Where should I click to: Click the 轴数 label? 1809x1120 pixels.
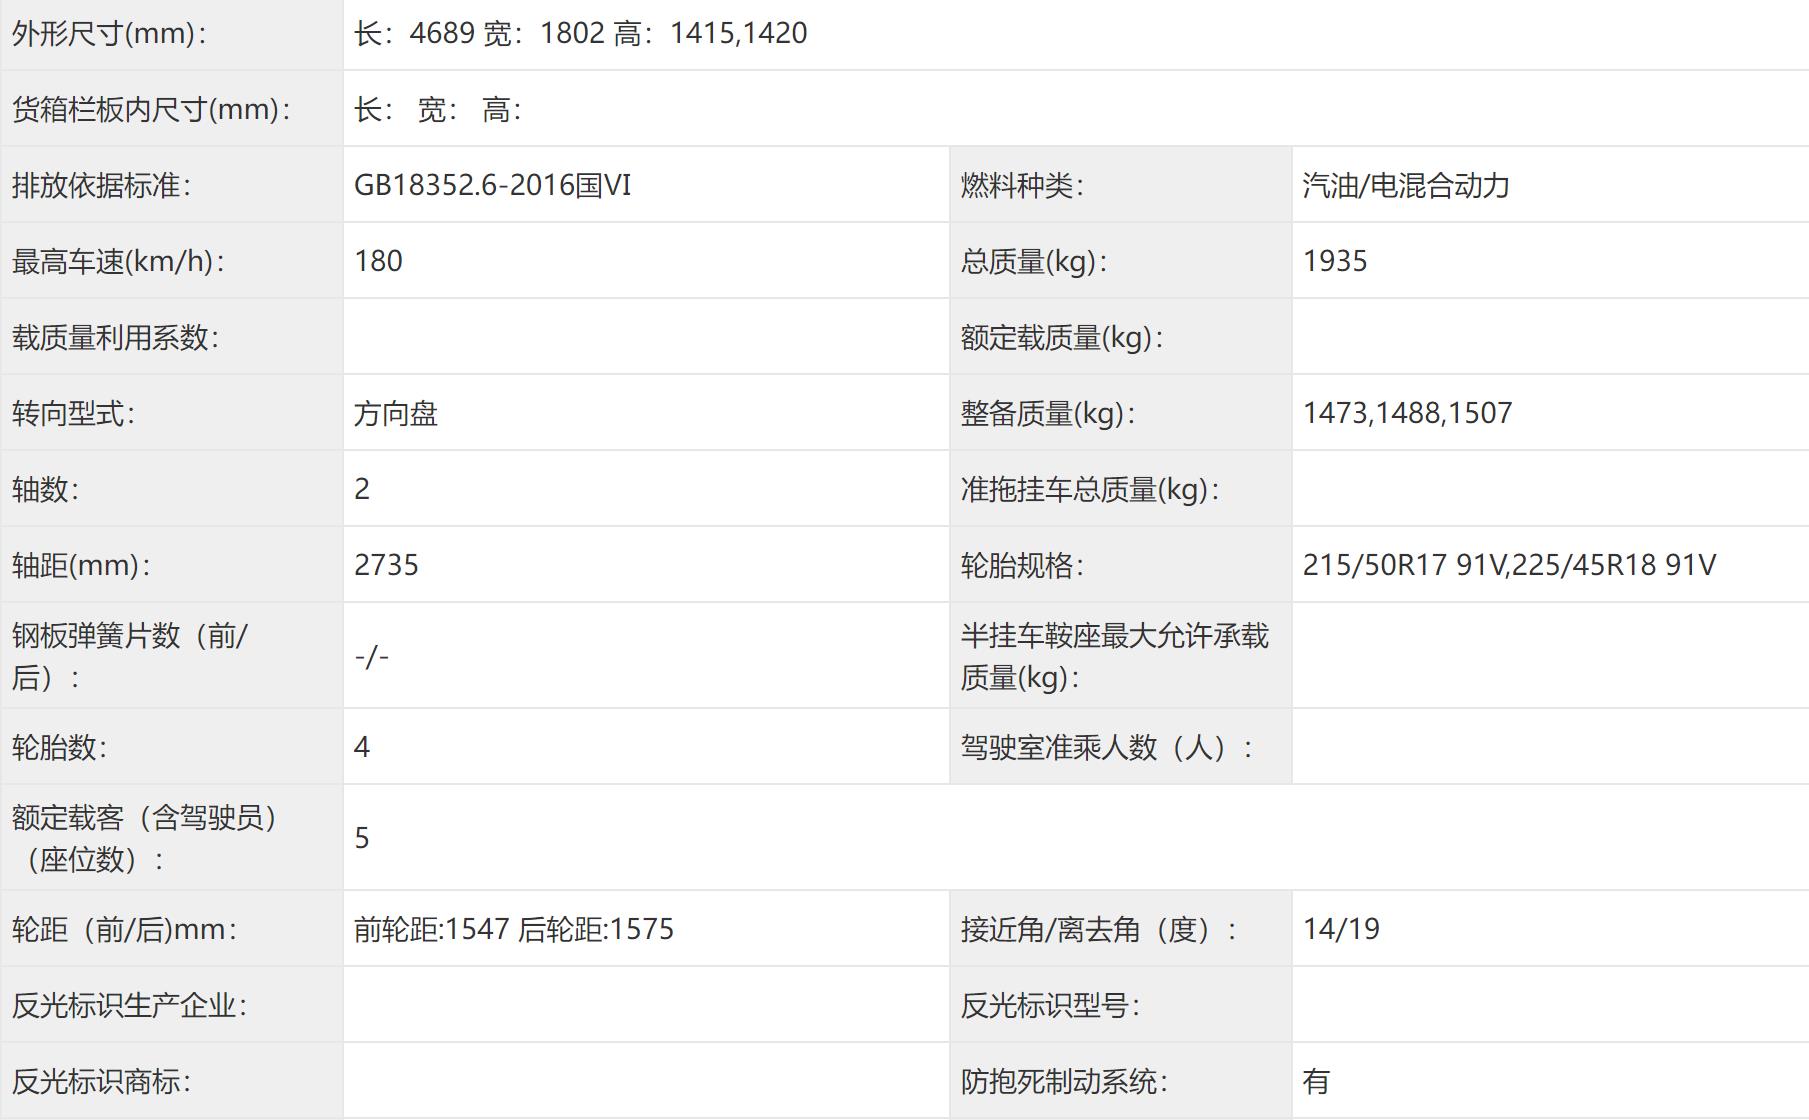point(46,489)
